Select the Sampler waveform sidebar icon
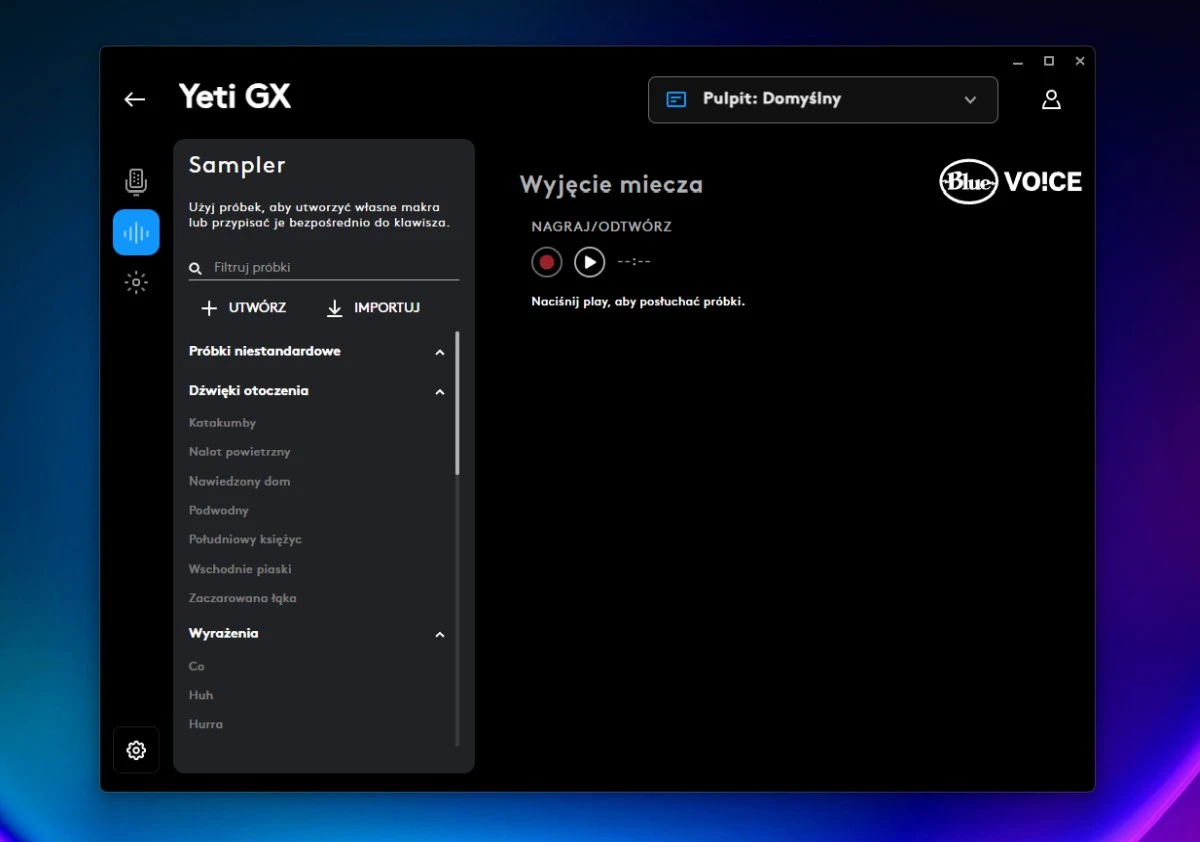 click(x=136, y=233)
